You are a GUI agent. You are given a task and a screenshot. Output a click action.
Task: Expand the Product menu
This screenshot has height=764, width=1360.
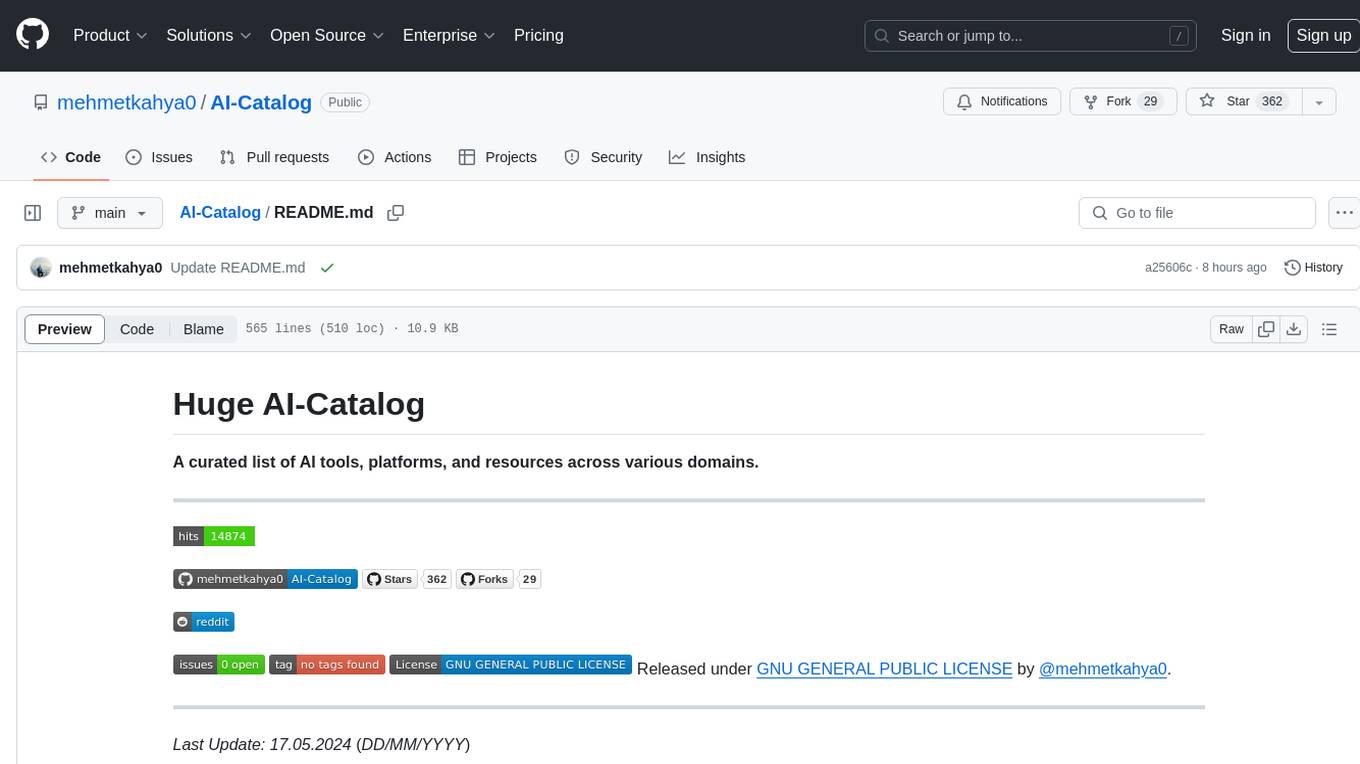click(x=111, y=35)
